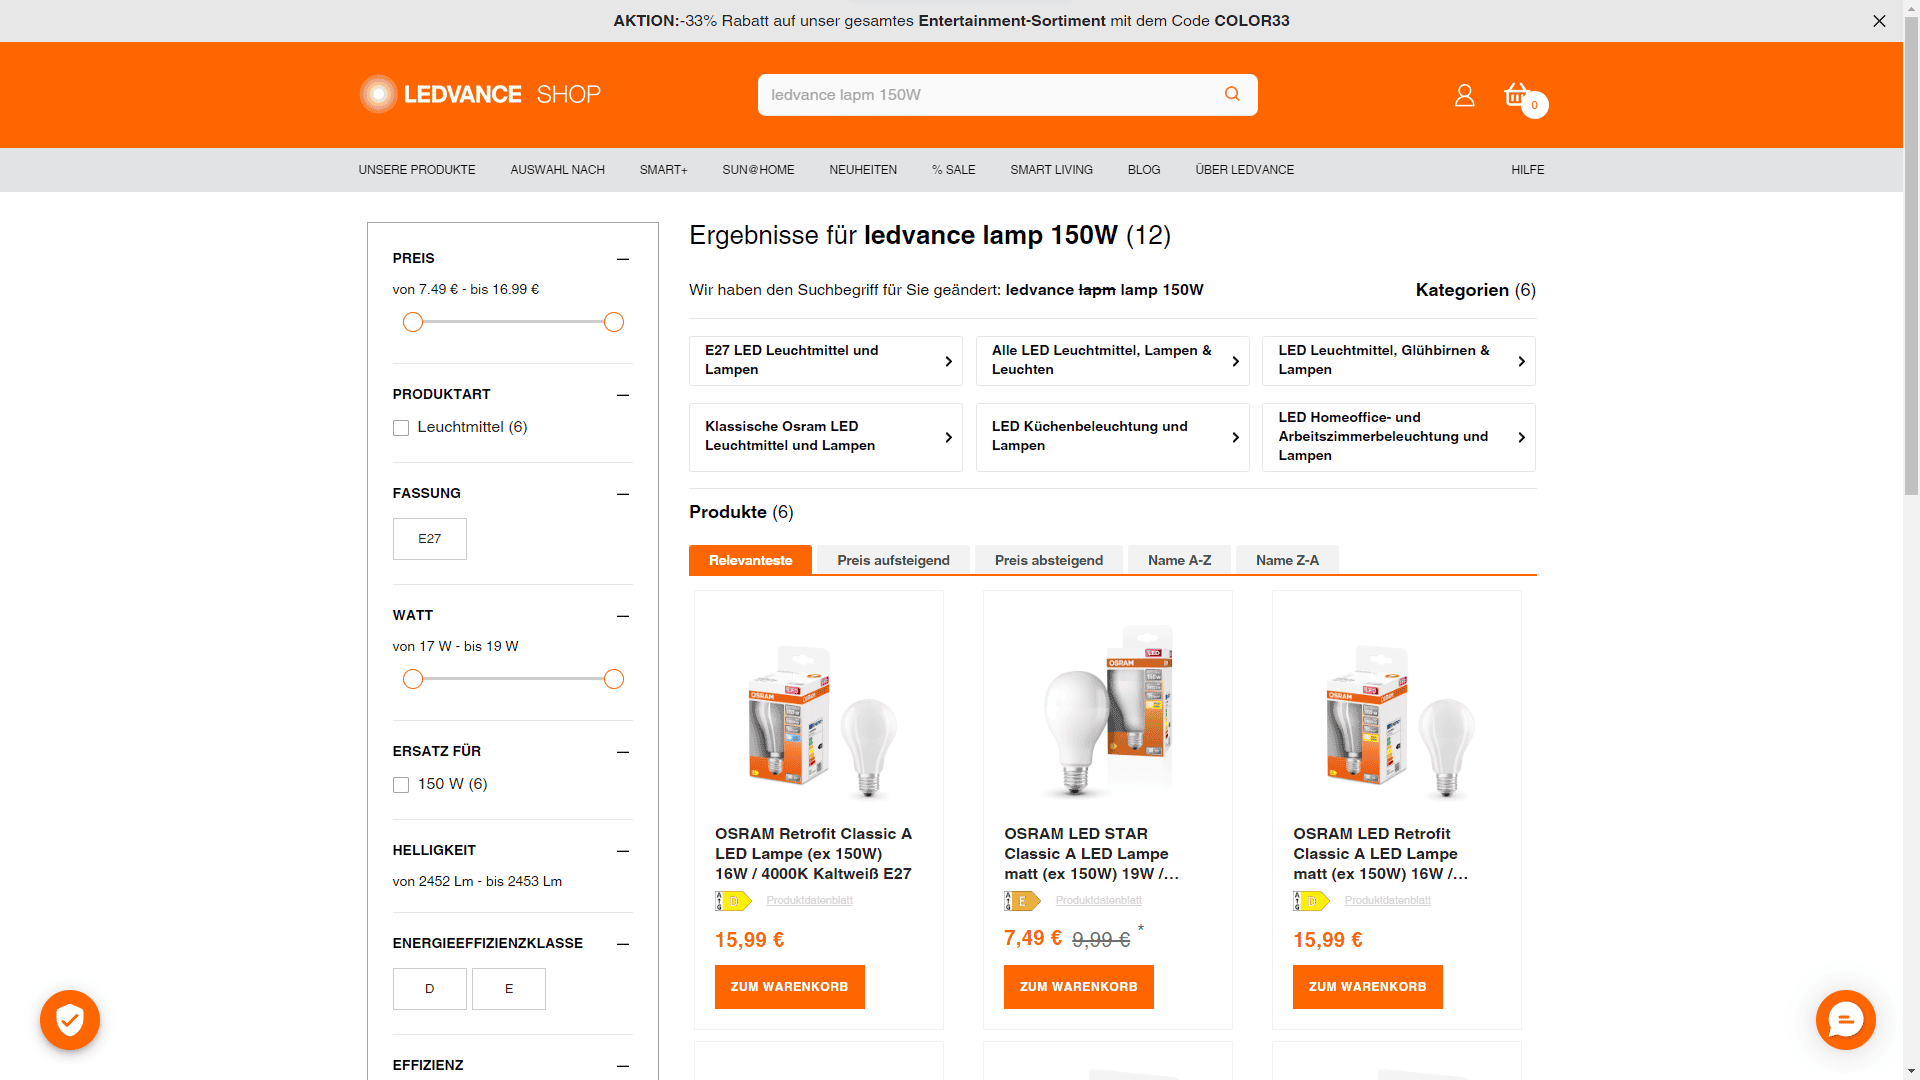The height and width of the screenshot is (1080, 1920).
Task: Open the % SALE menu
Action: pos(953,170)
